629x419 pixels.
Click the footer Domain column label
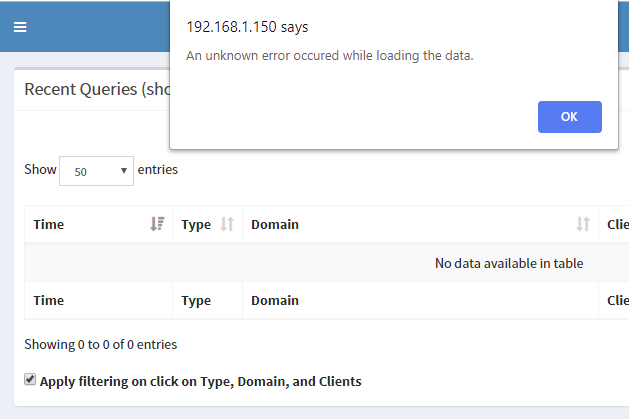coord(275,300)
